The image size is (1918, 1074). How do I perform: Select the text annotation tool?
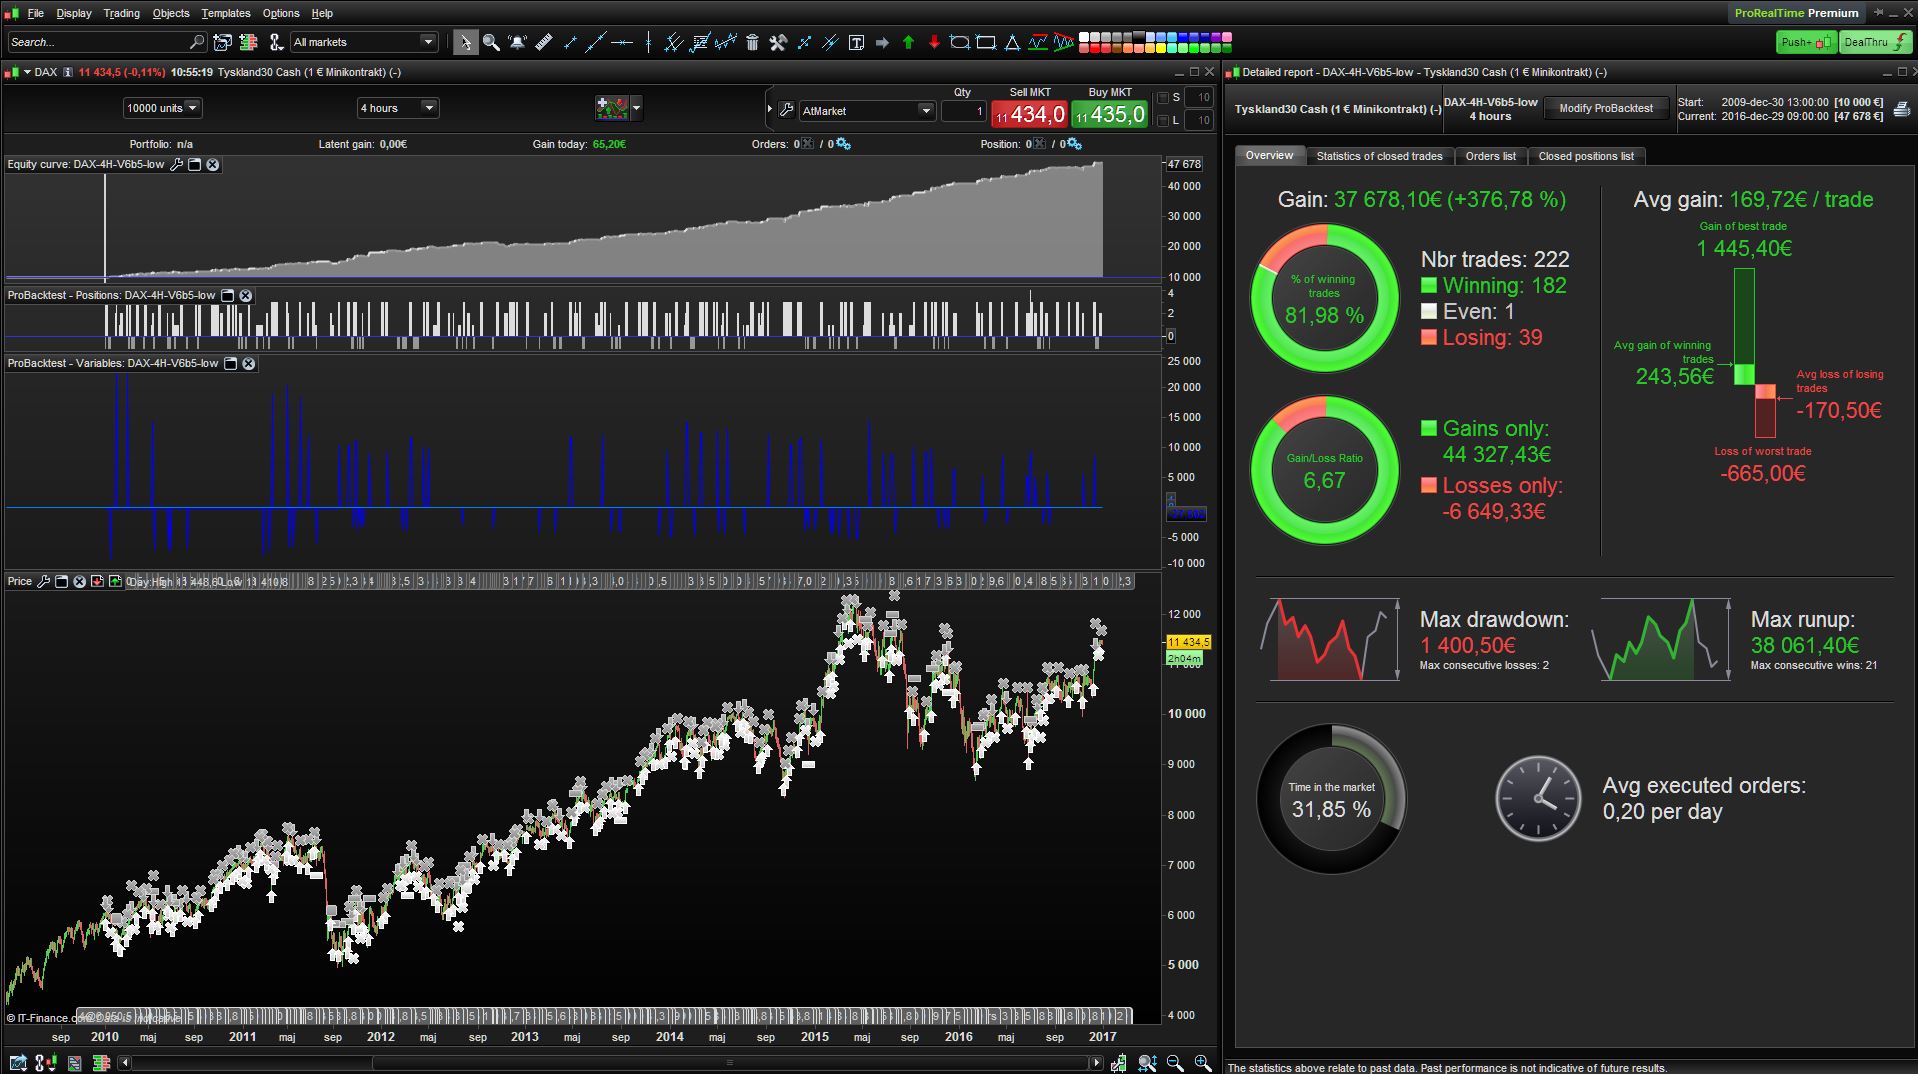coord(856,42)
